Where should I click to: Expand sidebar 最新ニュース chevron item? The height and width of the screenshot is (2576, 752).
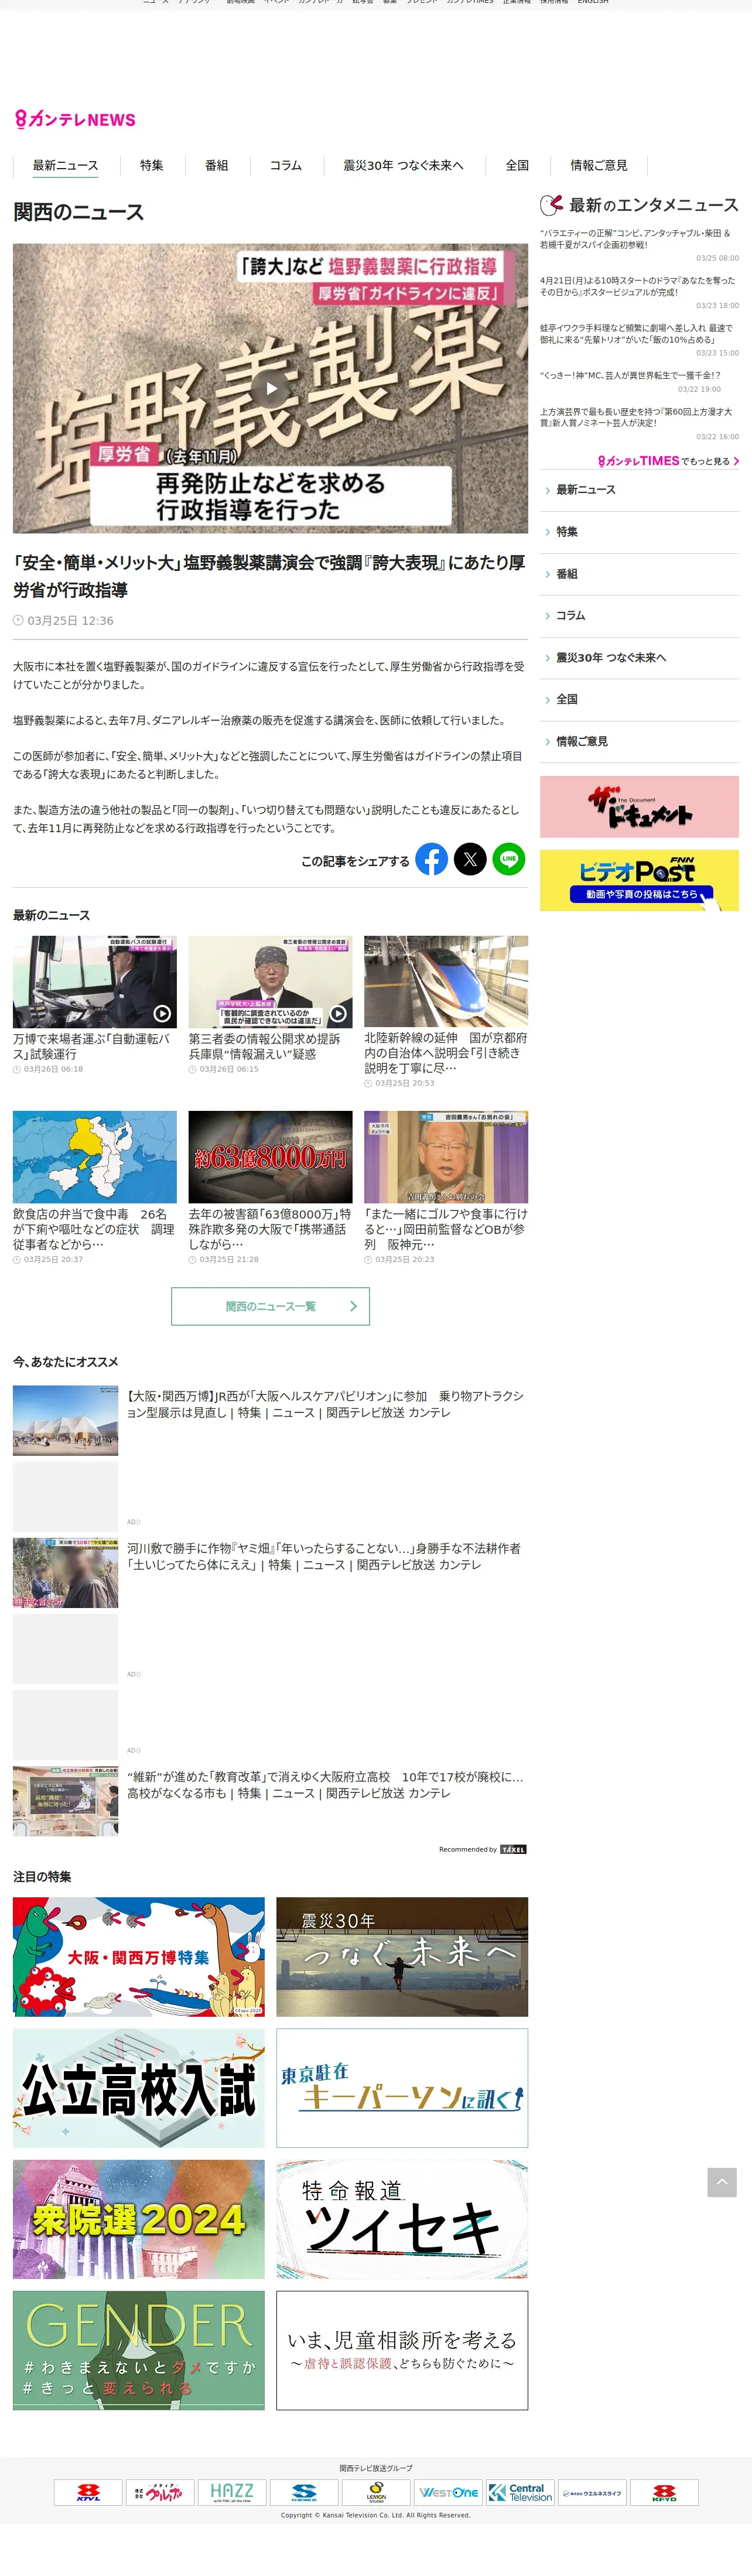pyautogui.click(x=639, y=490)
